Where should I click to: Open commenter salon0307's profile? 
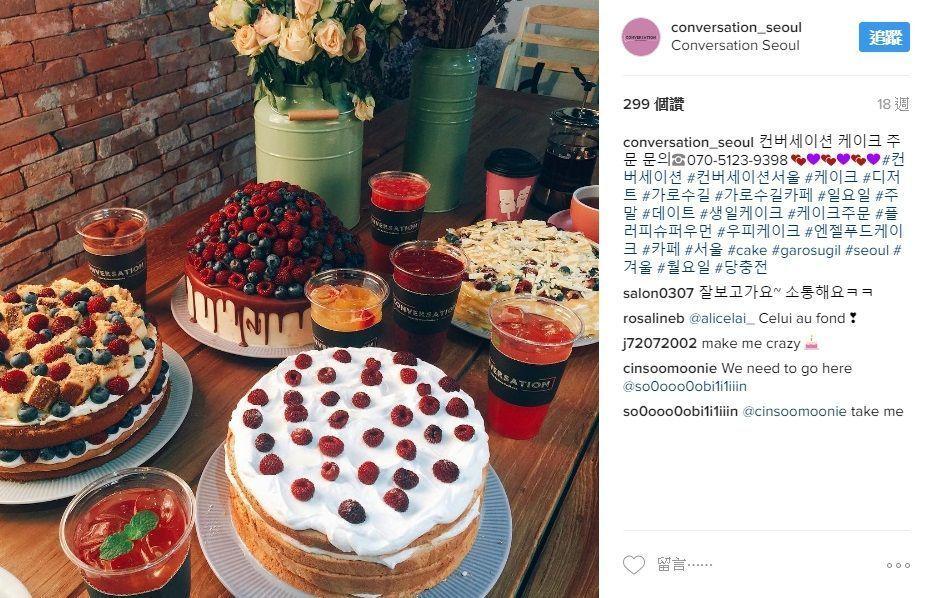point(658,293)
